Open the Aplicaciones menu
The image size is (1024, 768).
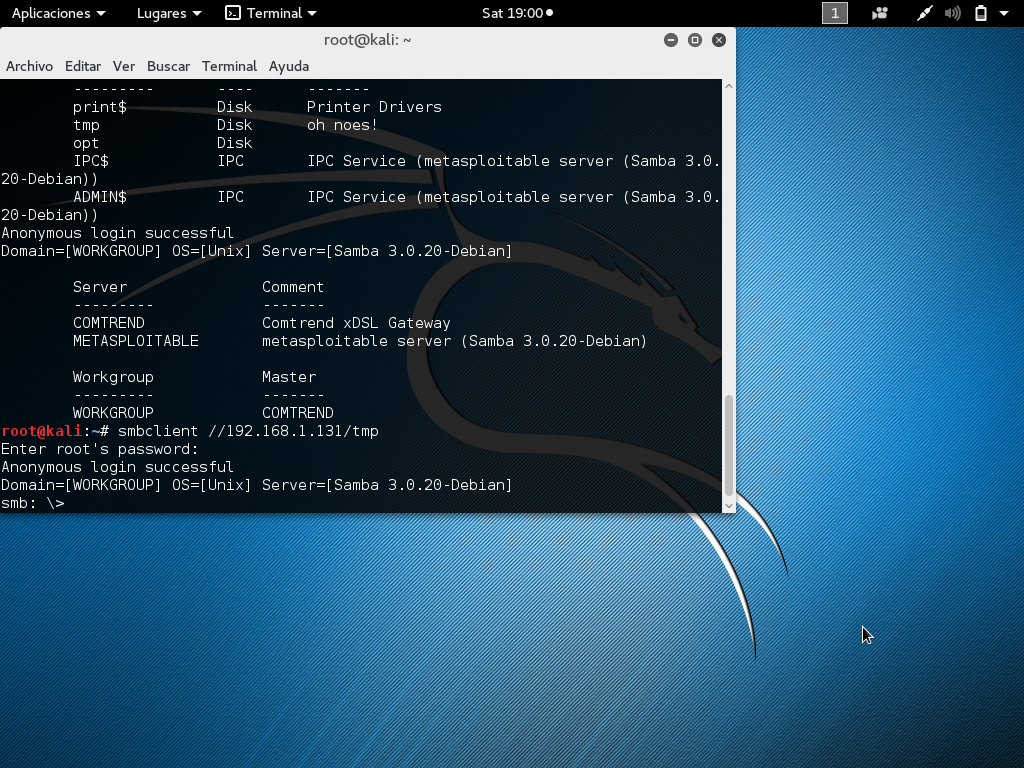58,13
